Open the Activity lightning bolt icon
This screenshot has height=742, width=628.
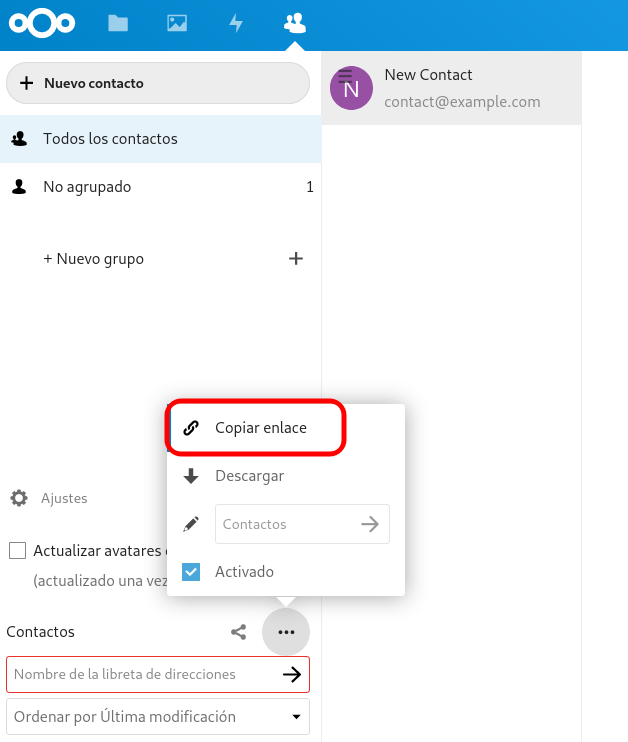pos(236,23)
